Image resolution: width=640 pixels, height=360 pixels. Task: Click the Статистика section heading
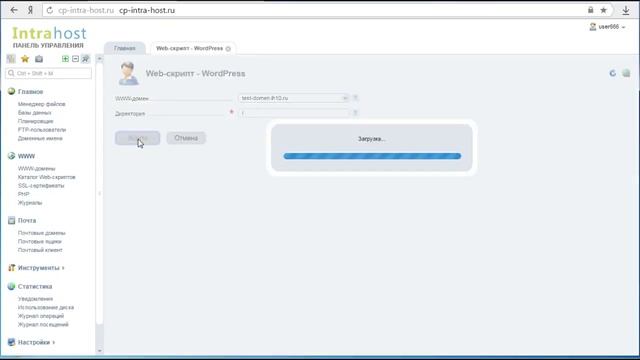click(35, 287)
